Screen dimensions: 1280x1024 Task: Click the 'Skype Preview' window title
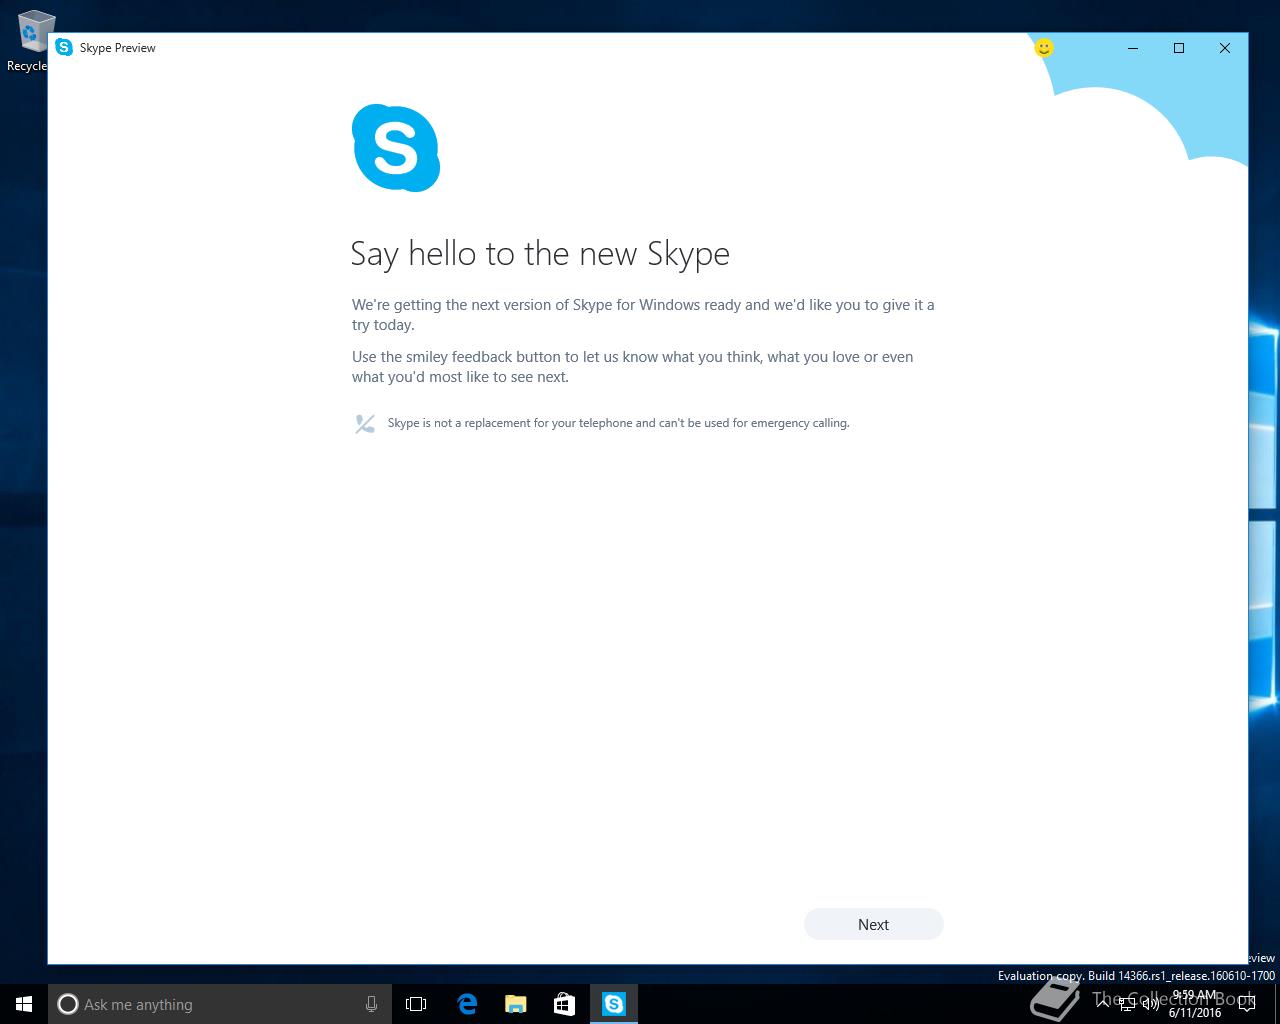[118, 48]
